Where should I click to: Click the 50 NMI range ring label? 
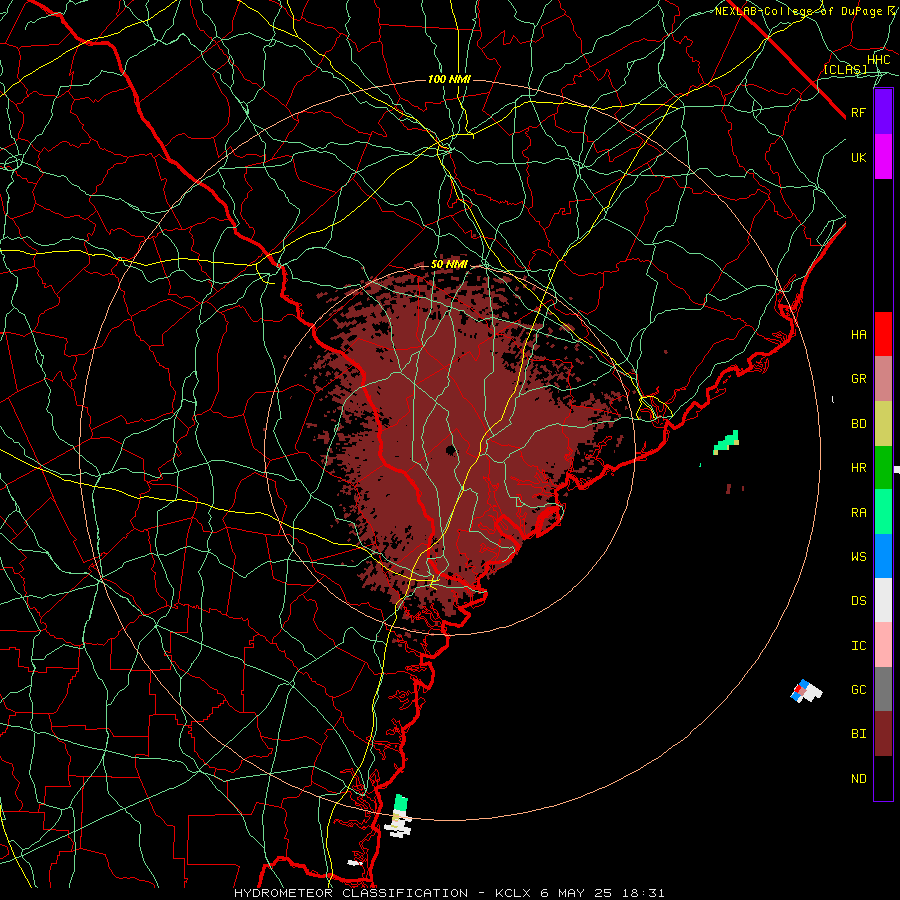(x=449, y=265)
